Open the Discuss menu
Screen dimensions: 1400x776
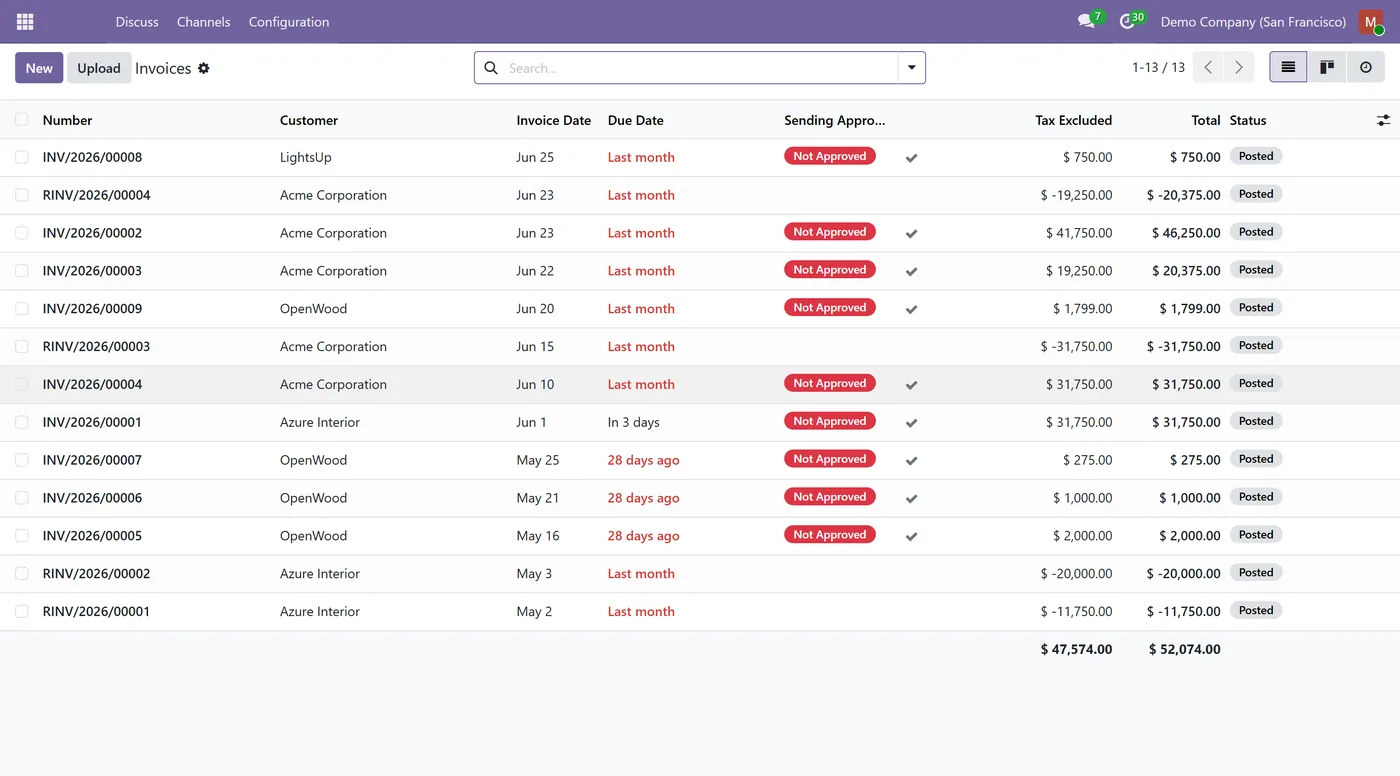click(x=137, y=22)
